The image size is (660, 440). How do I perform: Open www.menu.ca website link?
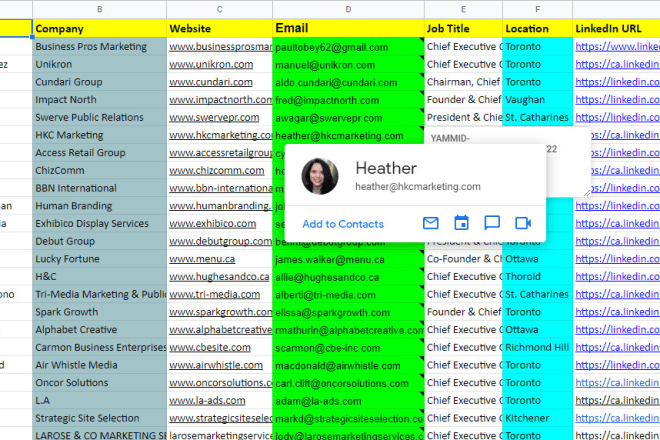[x=202, y=259]
